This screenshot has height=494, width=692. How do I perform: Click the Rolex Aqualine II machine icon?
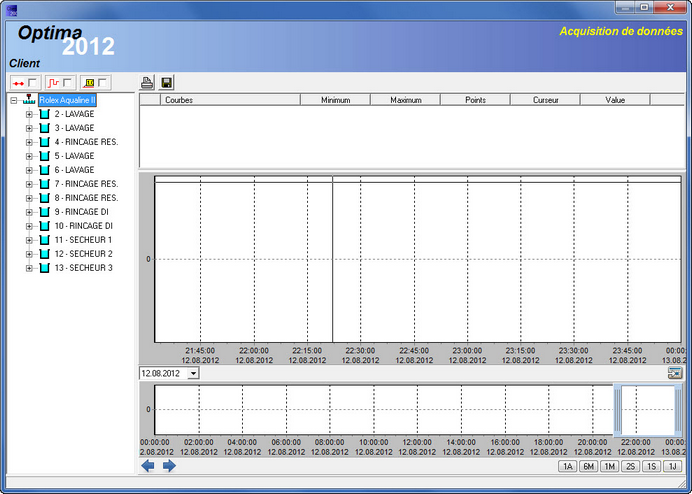point(30,100)
